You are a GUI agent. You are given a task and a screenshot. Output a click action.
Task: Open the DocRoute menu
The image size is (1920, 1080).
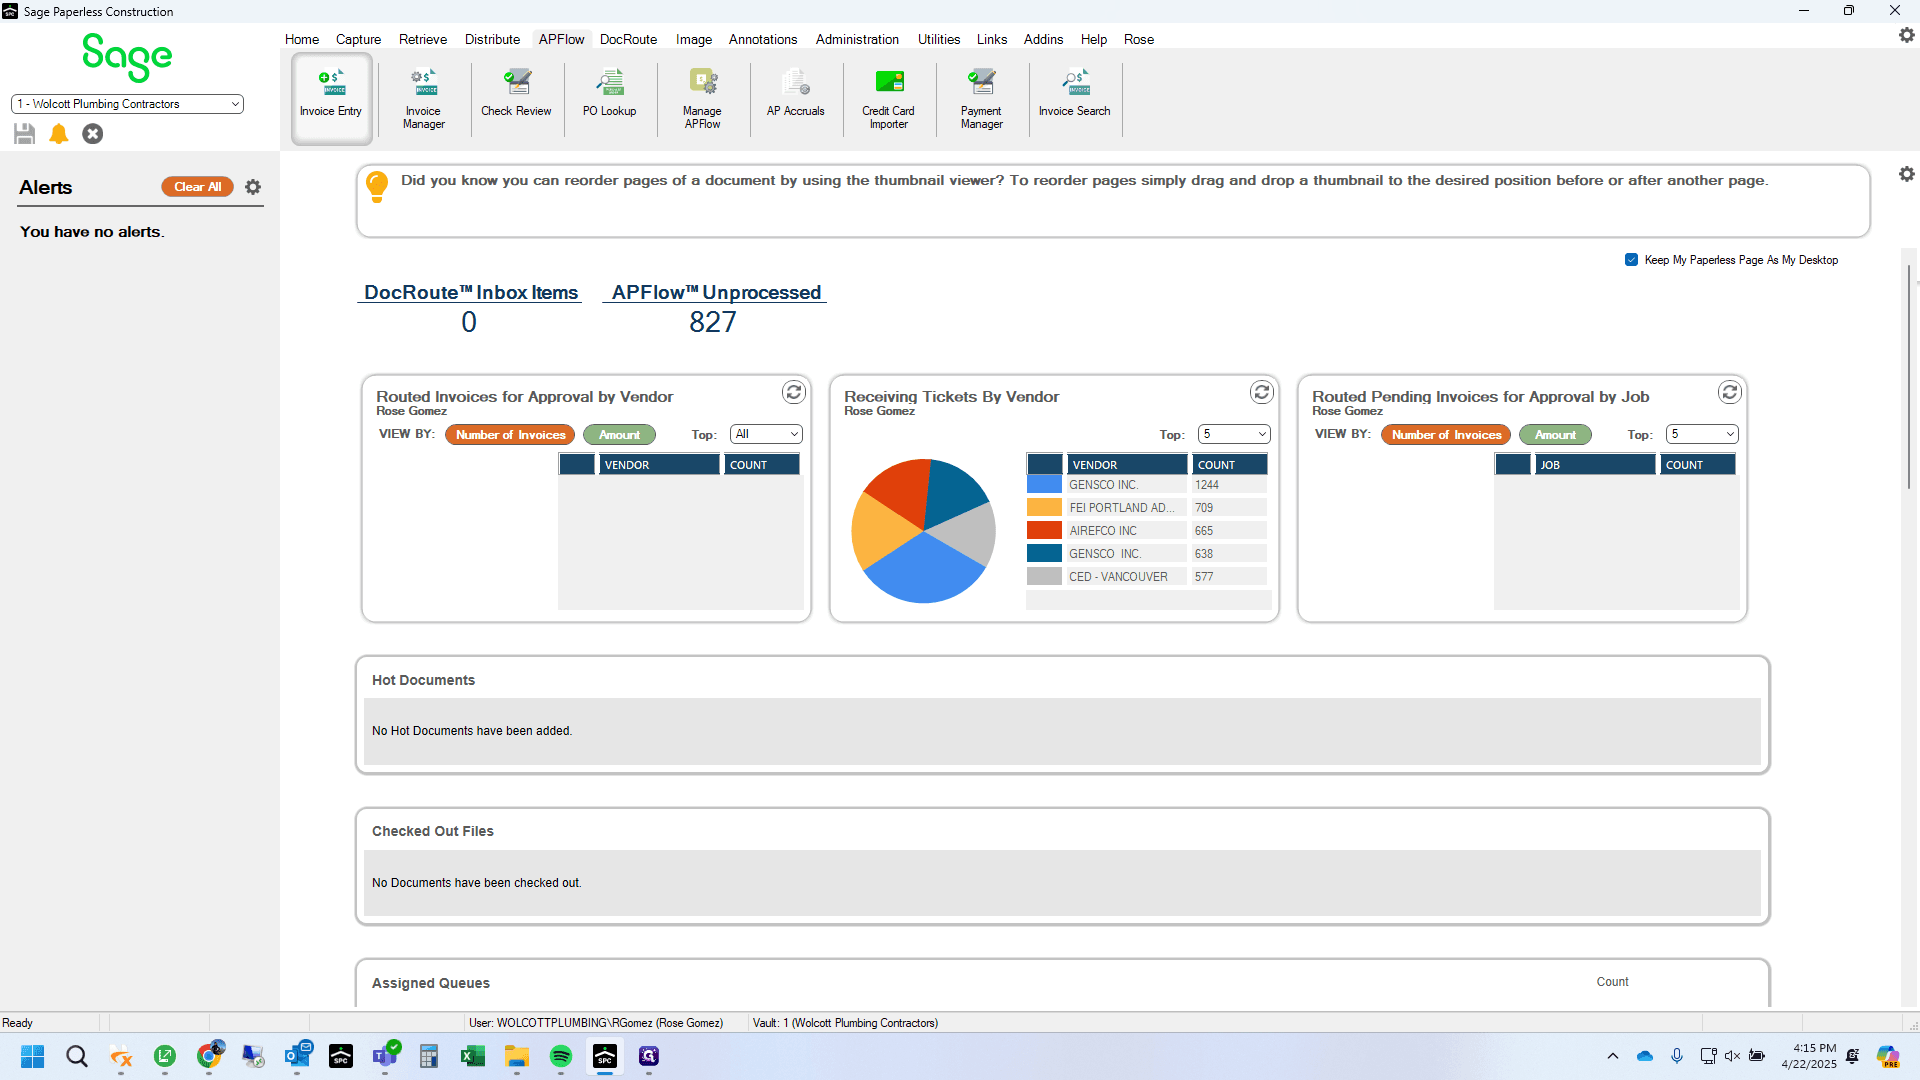628,39
